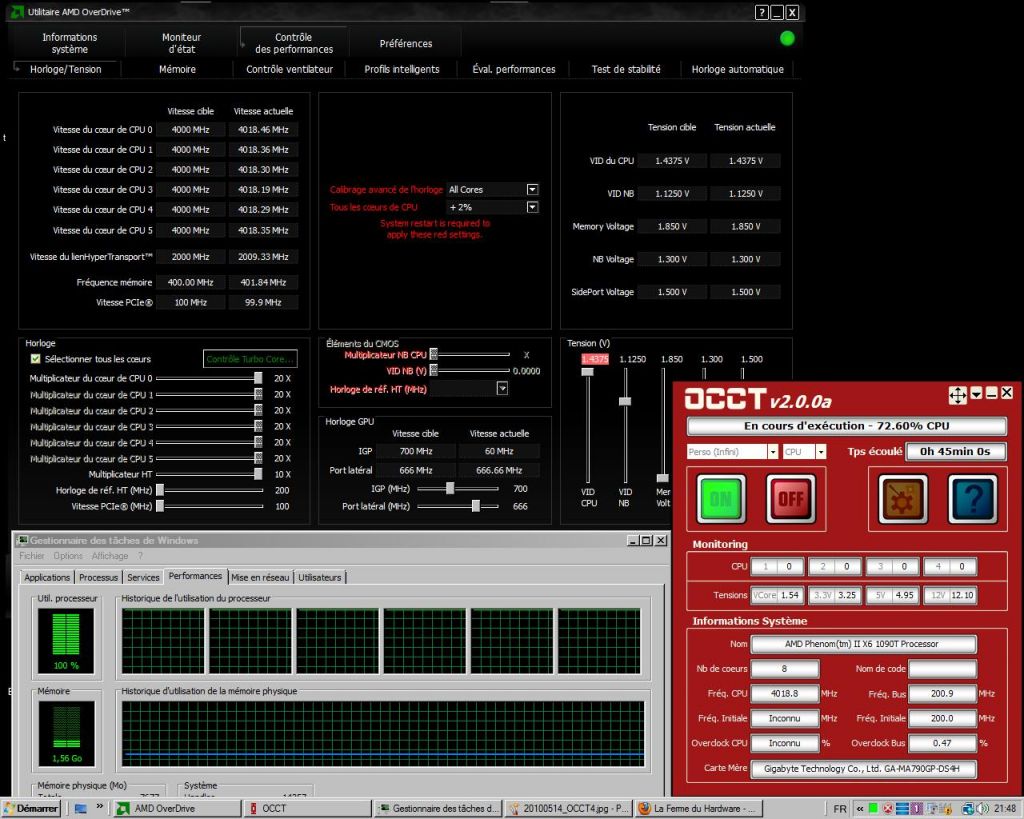Switch to Éval. performances sub-tab
Image resolution: width=1024 pixels, height=819 pixels.
[514, 69]
